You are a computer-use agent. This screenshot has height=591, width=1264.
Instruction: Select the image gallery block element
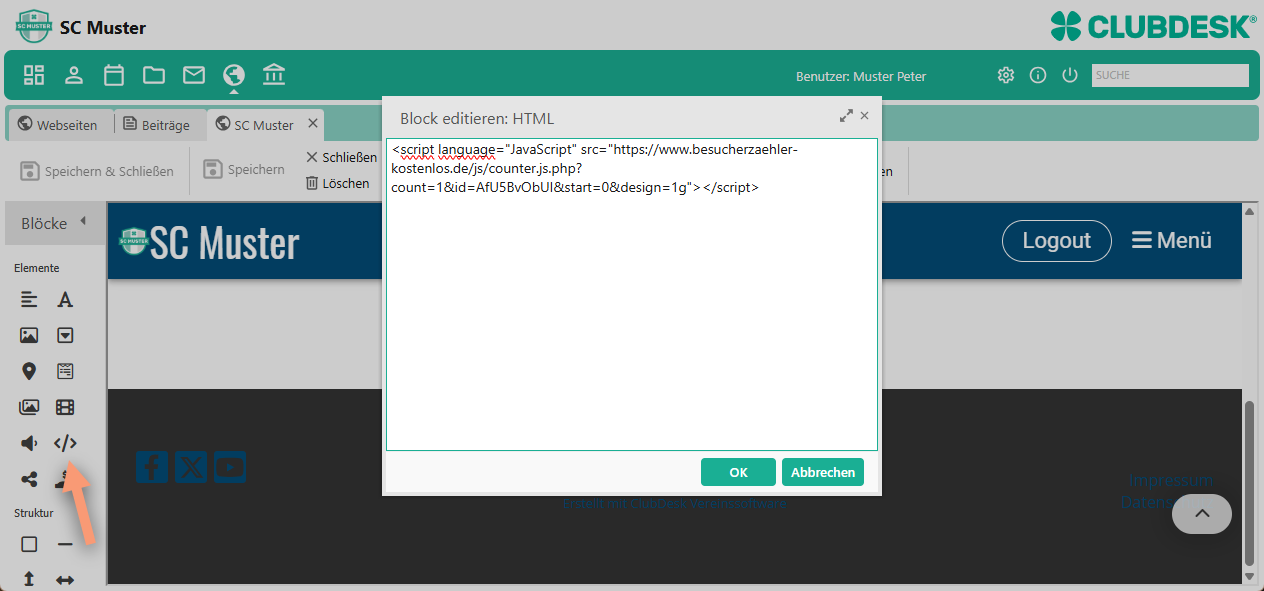click(x=29, y=407)
